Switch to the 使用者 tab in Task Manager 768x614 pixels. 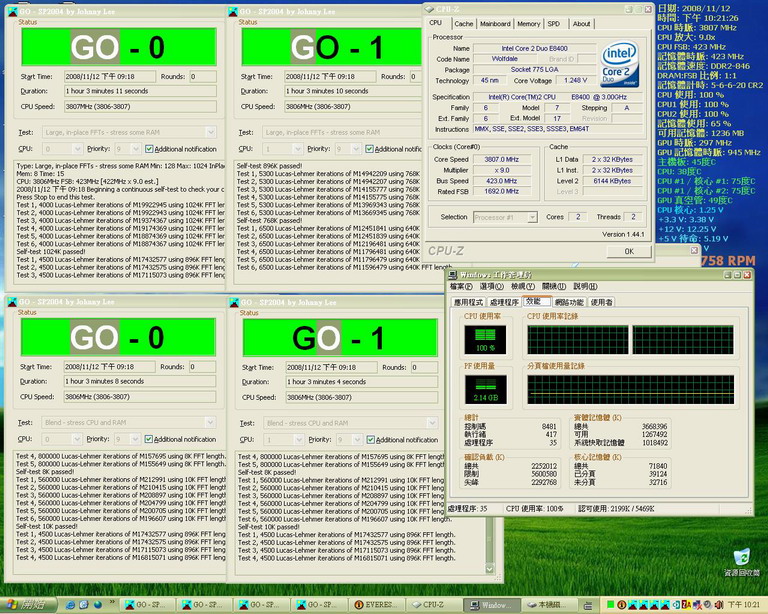(601, 302)
